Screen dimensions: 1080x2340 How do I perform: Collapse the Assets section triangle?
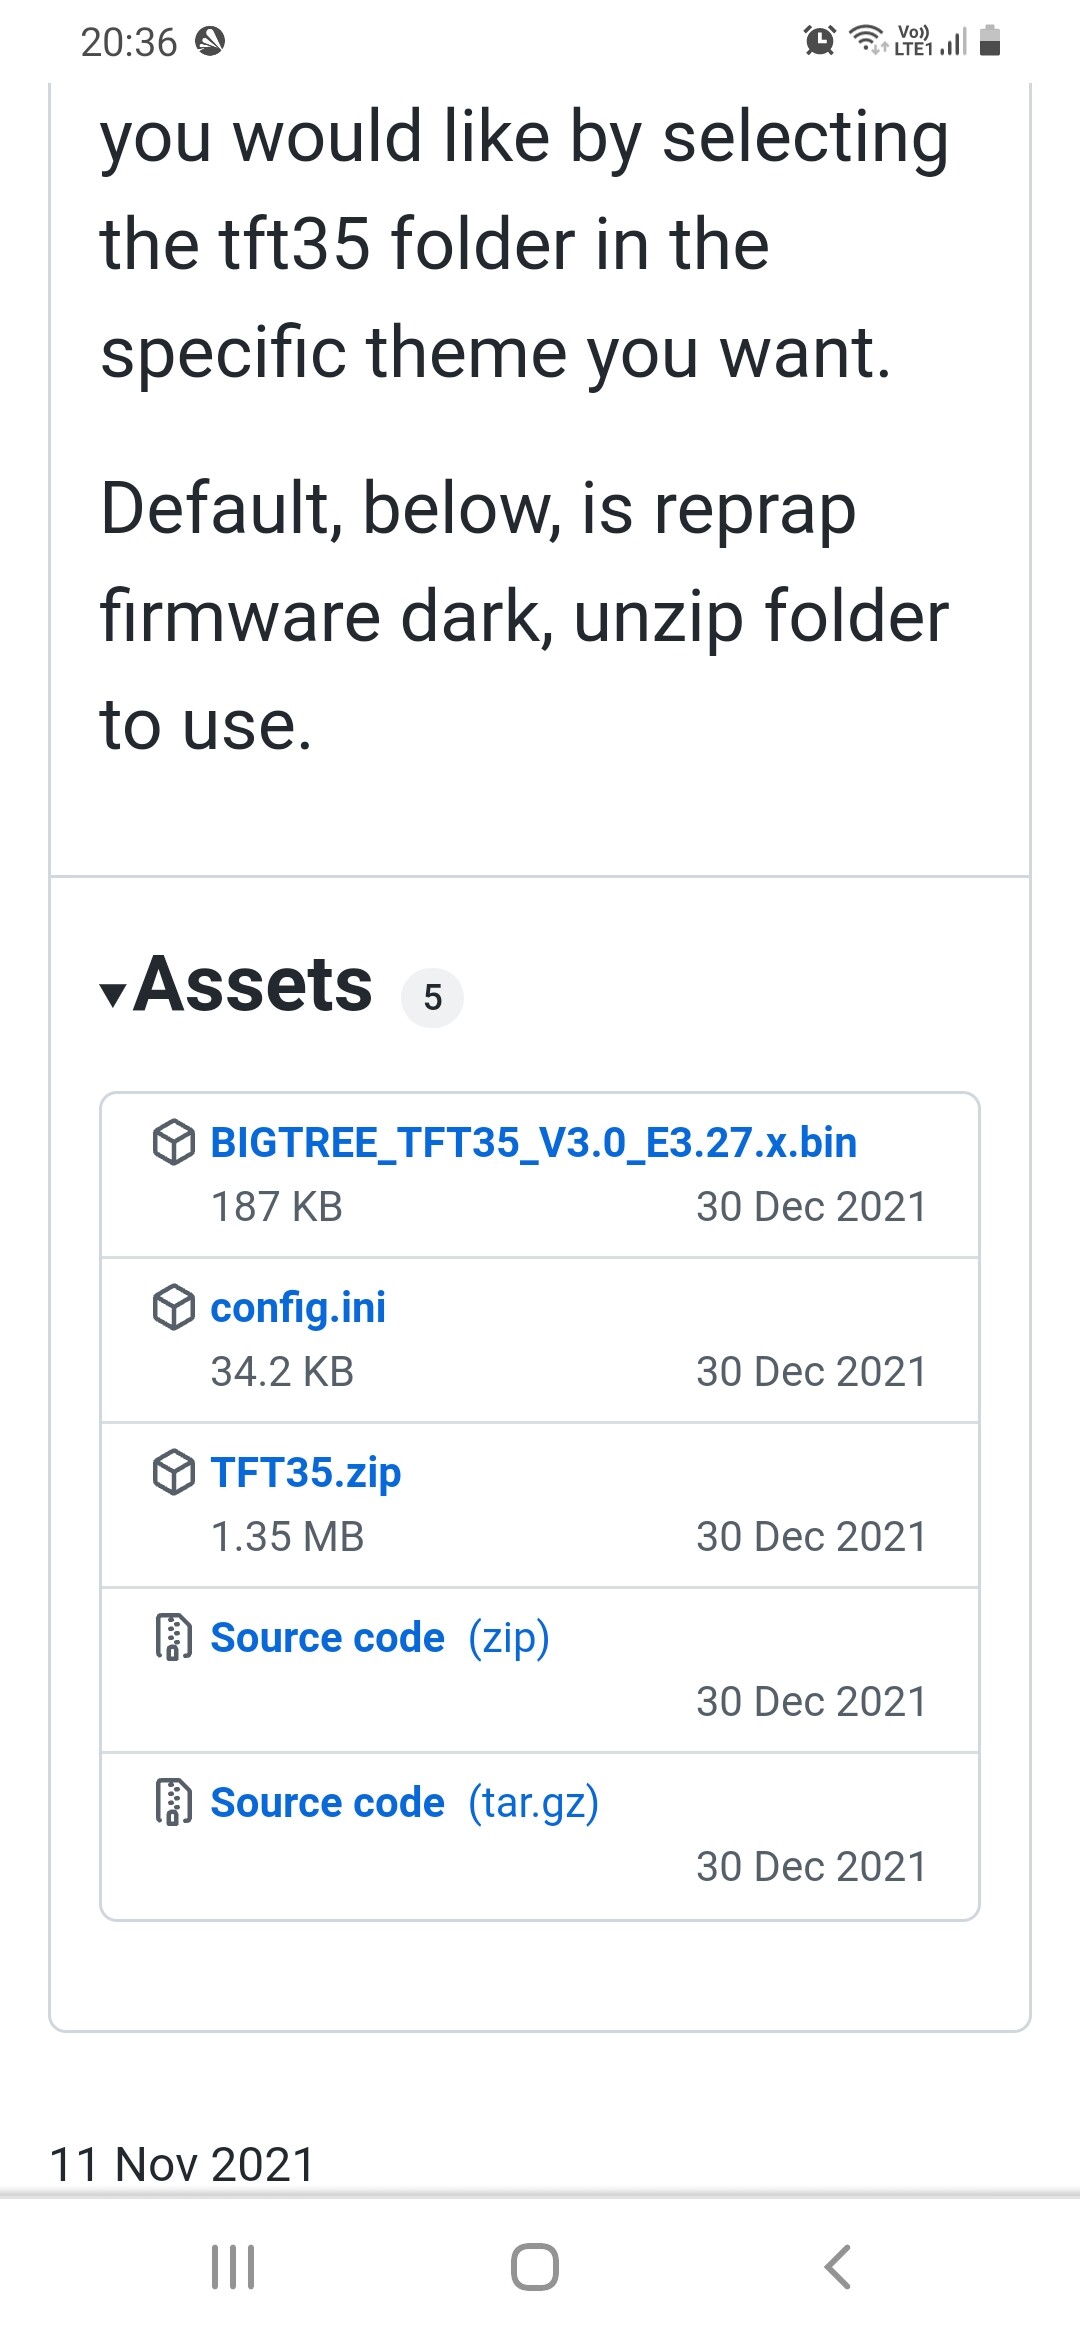pos(113,994)
